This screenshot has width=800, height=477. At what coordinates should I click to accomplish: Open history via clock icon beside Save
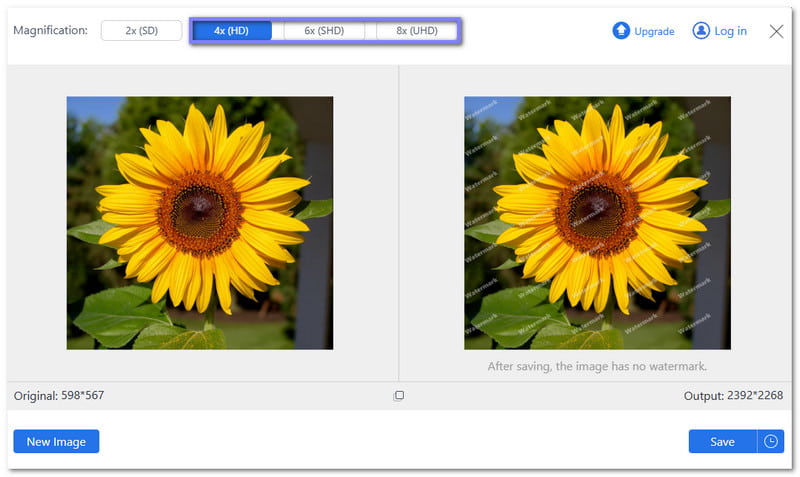(x=771, y=441)
